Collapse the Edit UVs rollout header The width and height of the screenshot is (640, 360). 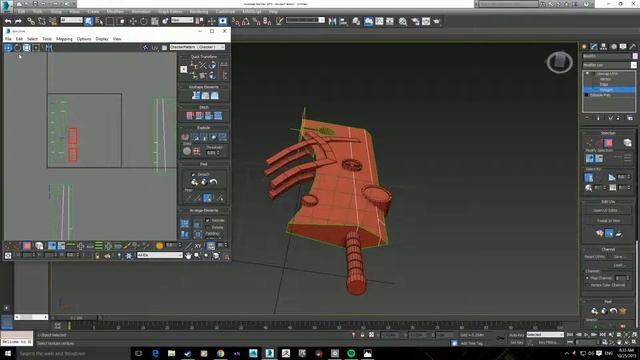608,202
